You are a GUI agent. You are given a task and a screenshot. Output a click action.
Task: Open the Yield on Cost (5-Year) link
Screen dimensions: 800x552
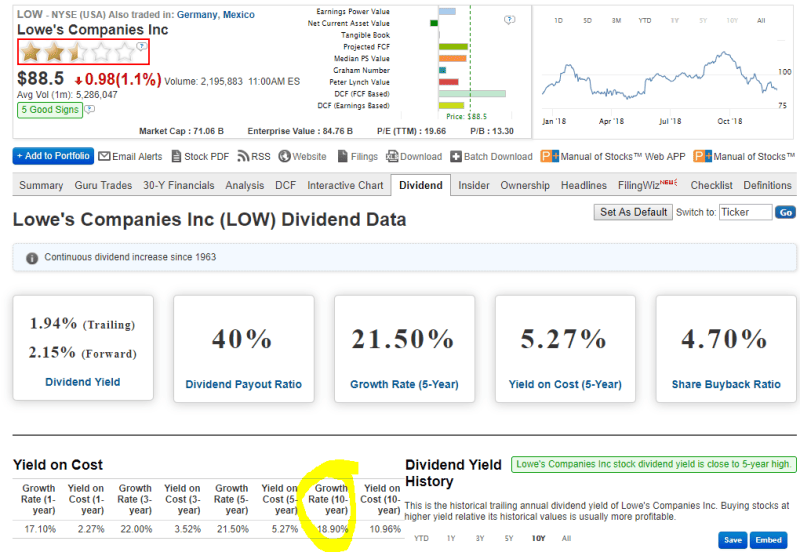[565, 384]
